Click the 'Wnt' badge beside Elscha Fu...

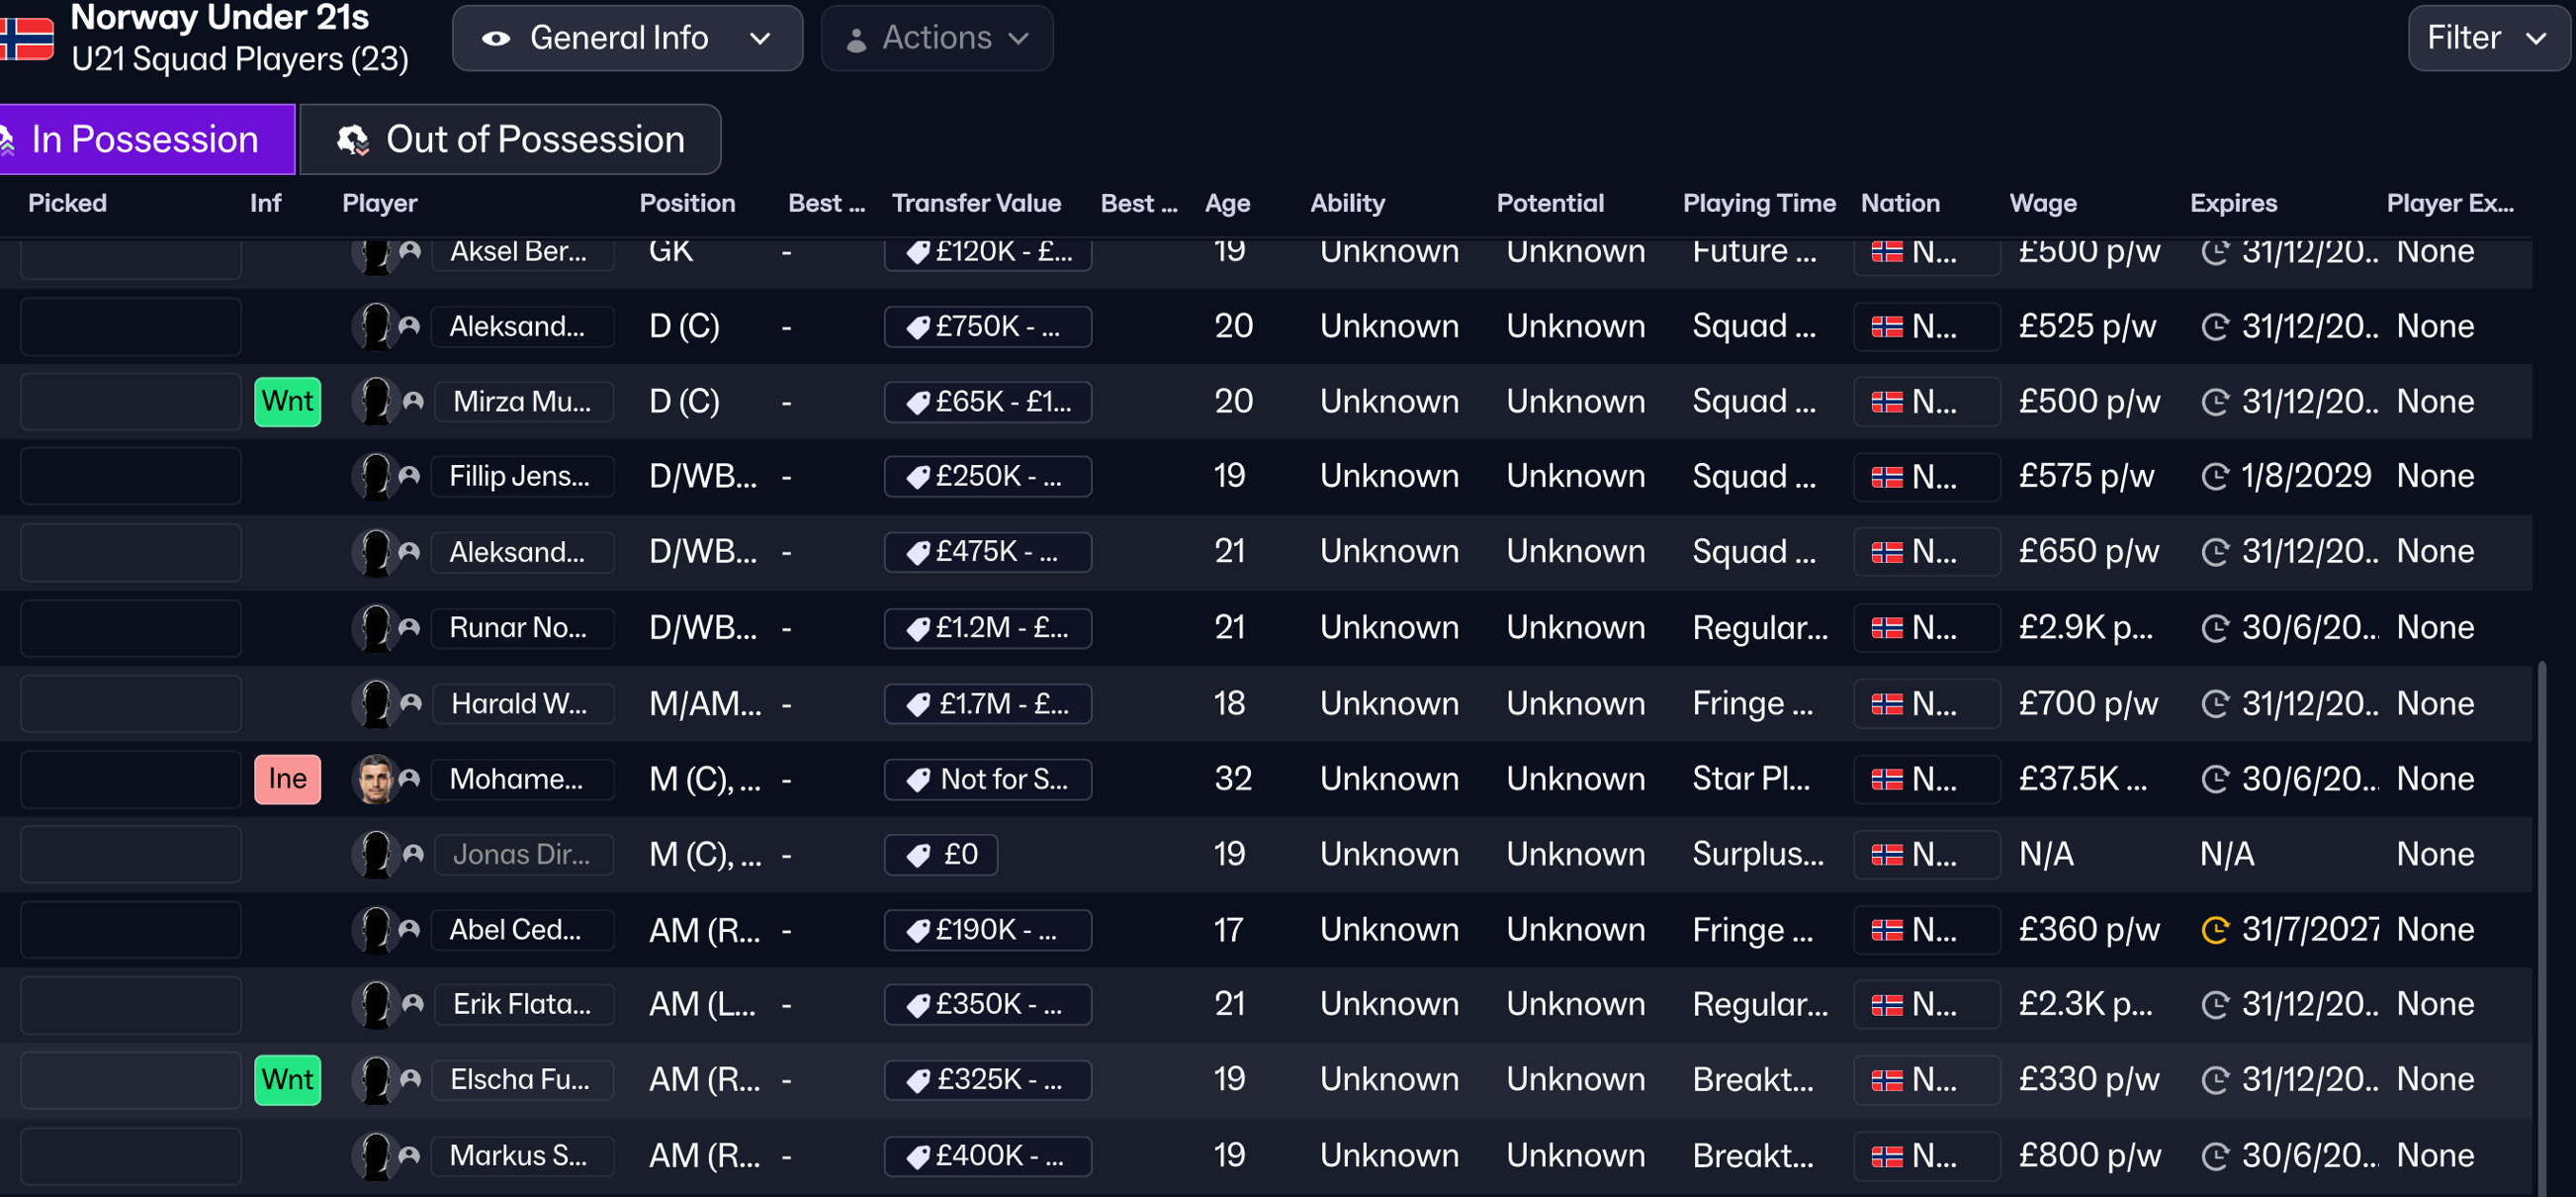coord(287,1080)
